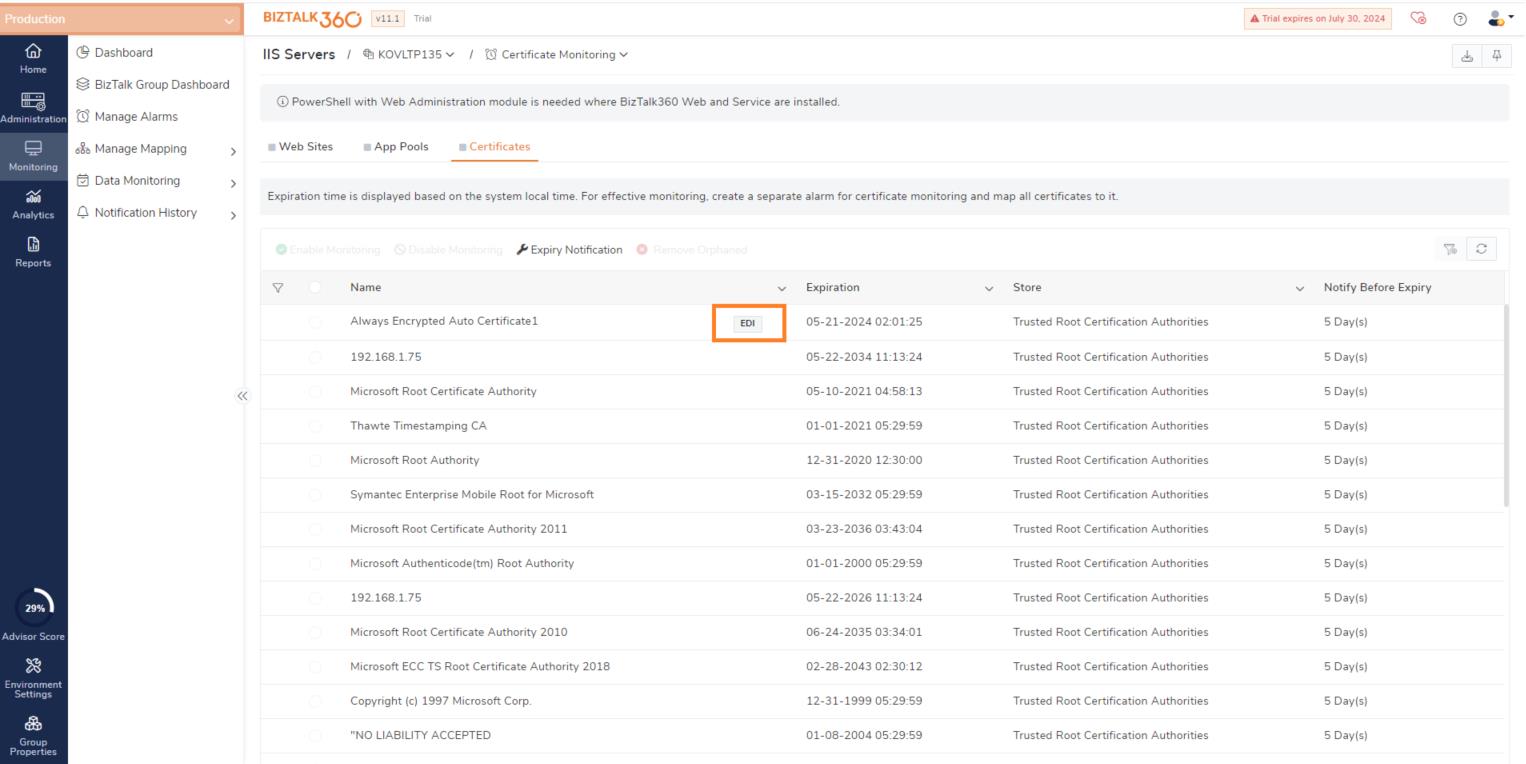The image size is (1526, 764).
Task: Open the Production environment dropdown
Action: pyautogui.click(x=121, y=18)
